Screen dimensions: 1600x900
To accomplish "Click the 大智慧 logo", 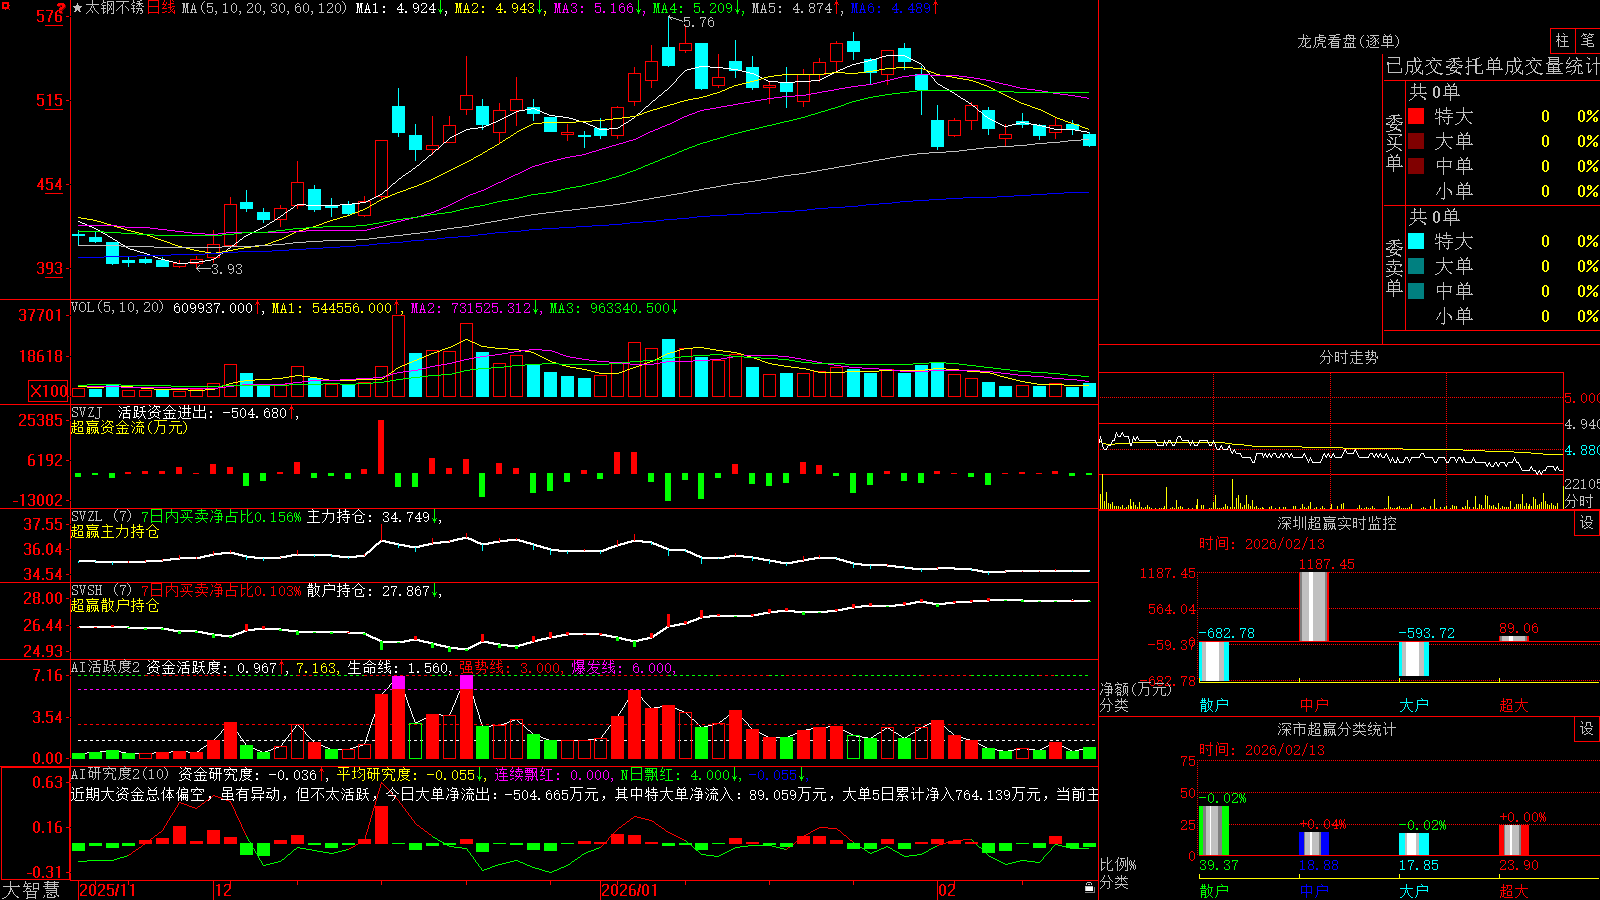I will (x=31, y=890).
